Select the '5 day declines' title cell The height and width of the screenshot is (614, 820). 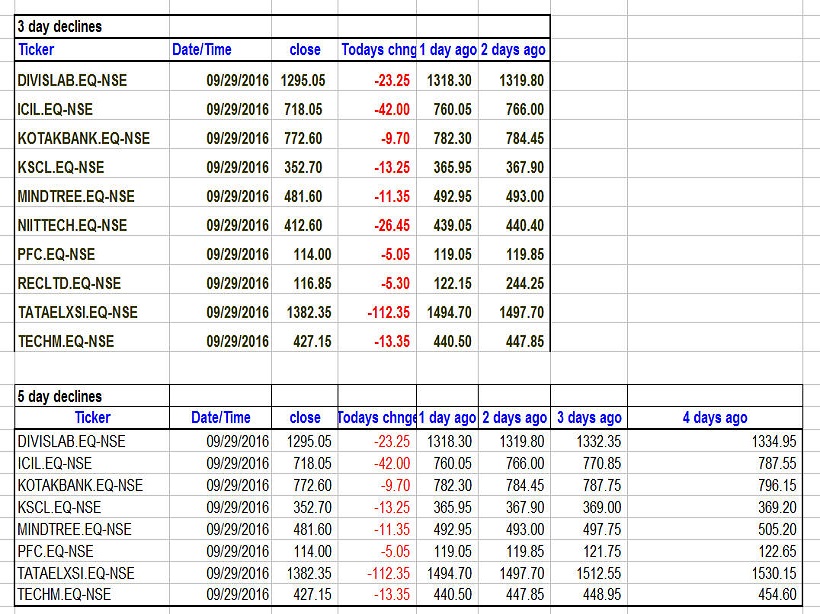60,396
